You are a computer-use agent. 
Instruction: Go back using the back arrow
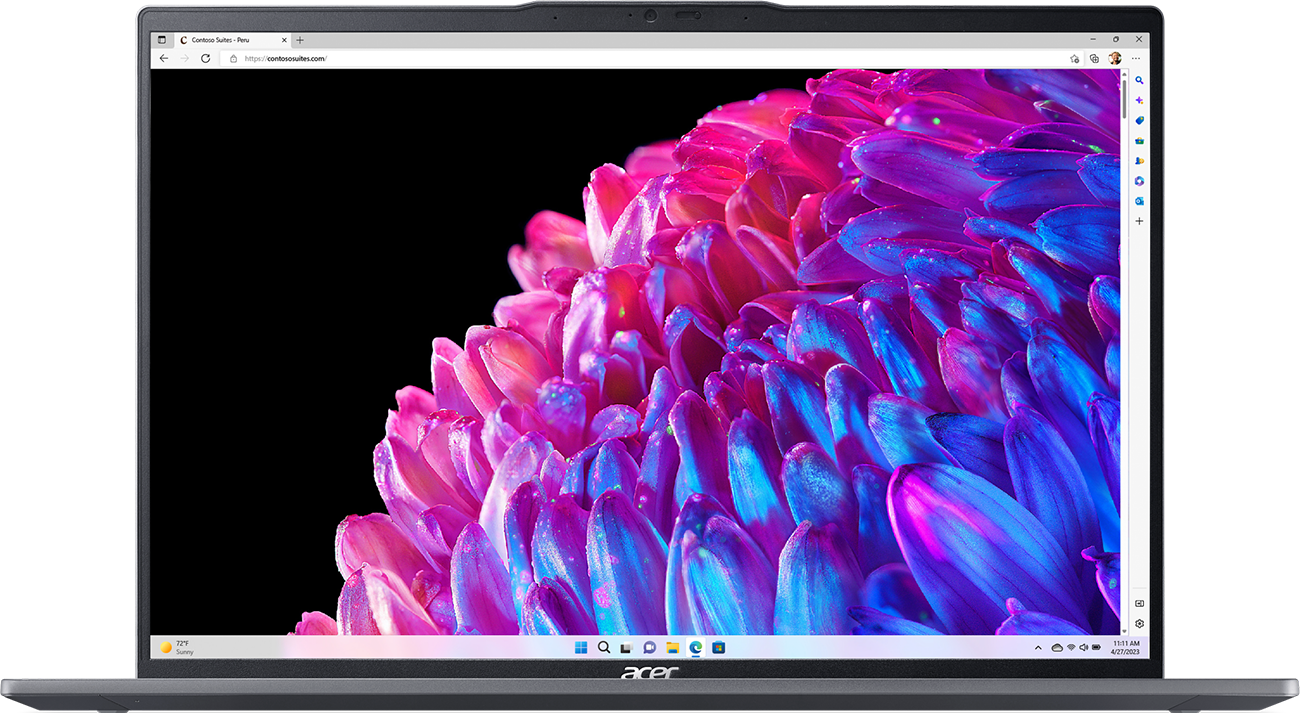[x=164, y=59]
